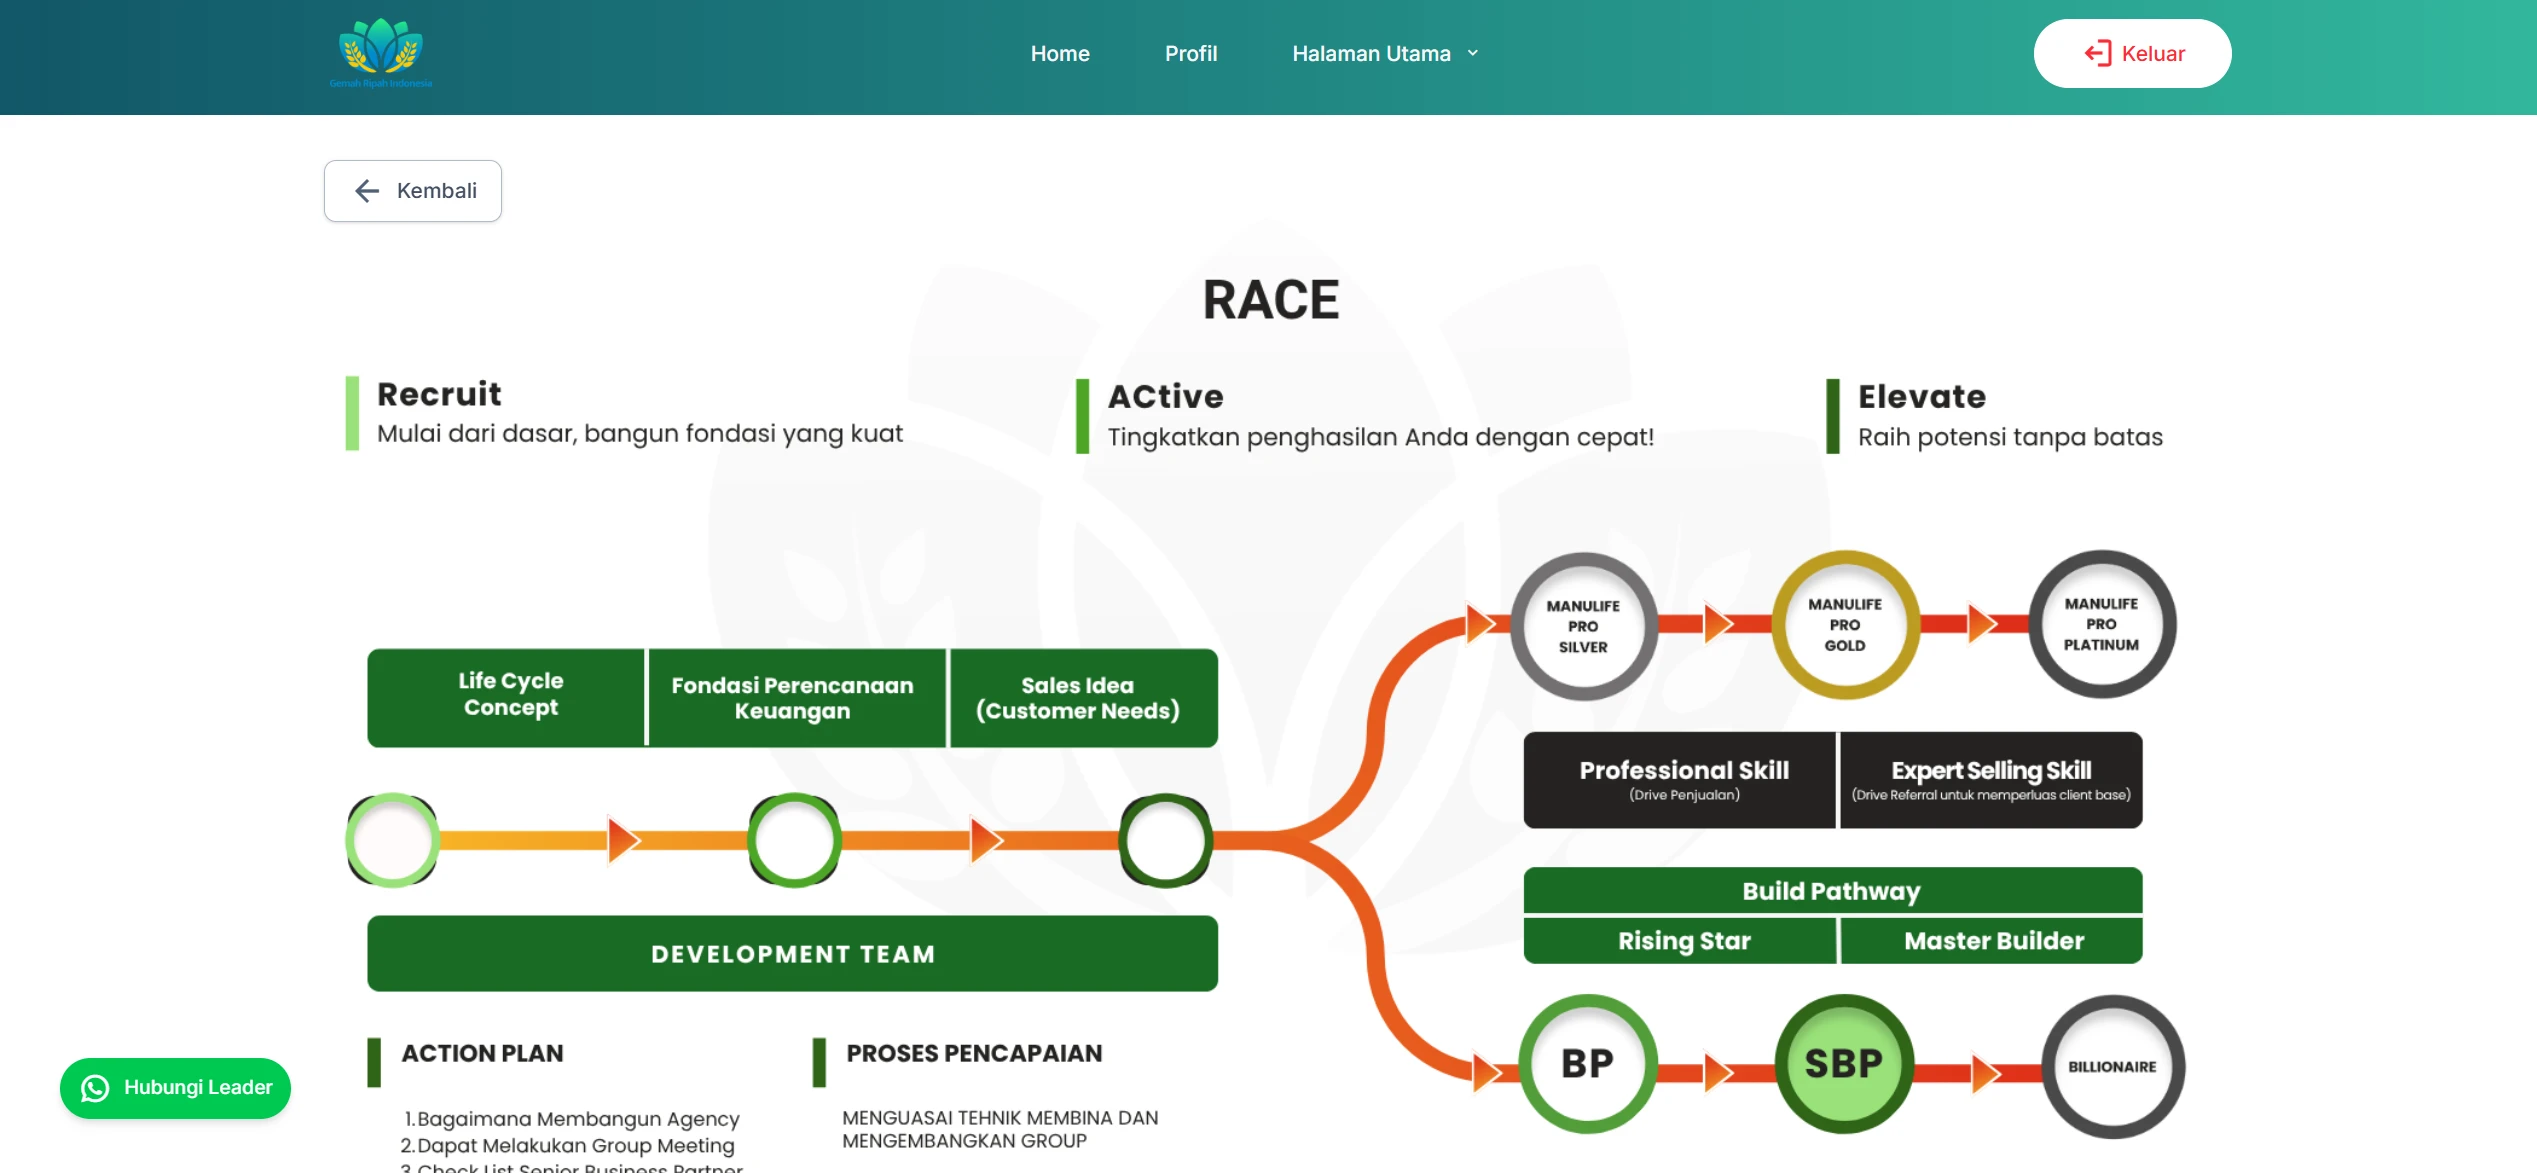The height and width of the screenshot is (1173, 2537).
Task: Click the middle green timeline circle
Action: 794,840
